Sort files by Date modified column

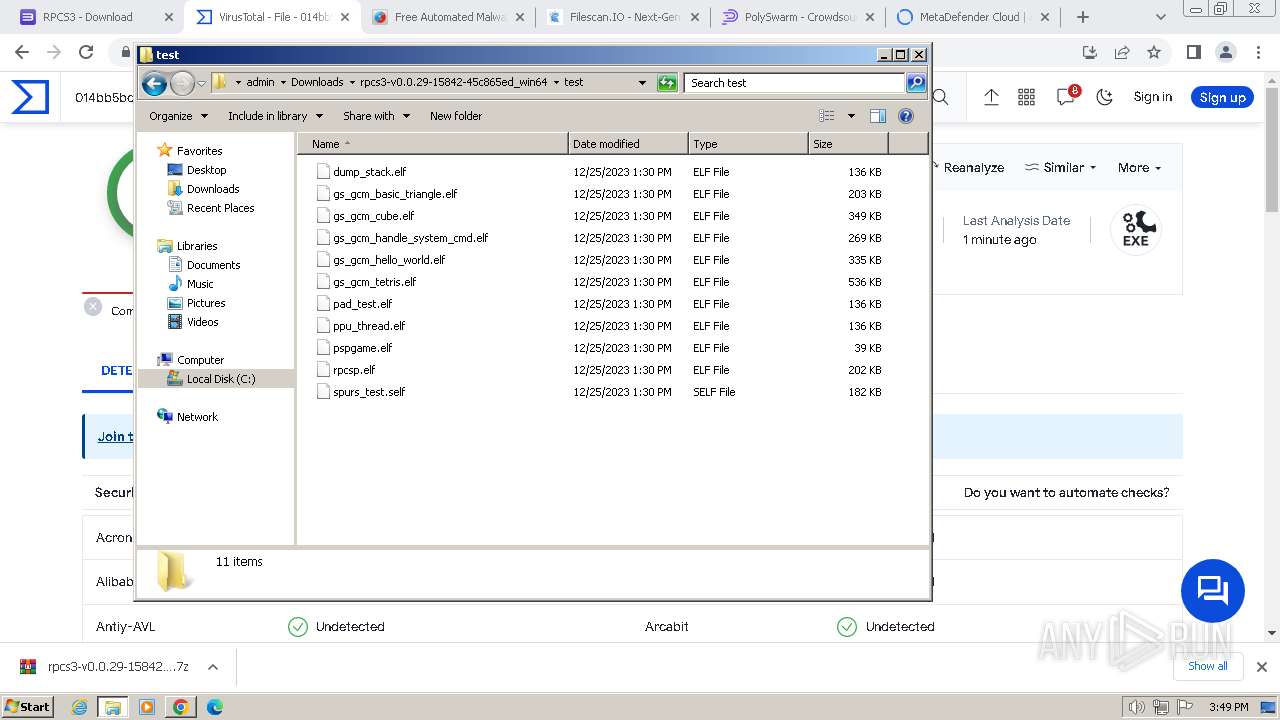[628, 144]
